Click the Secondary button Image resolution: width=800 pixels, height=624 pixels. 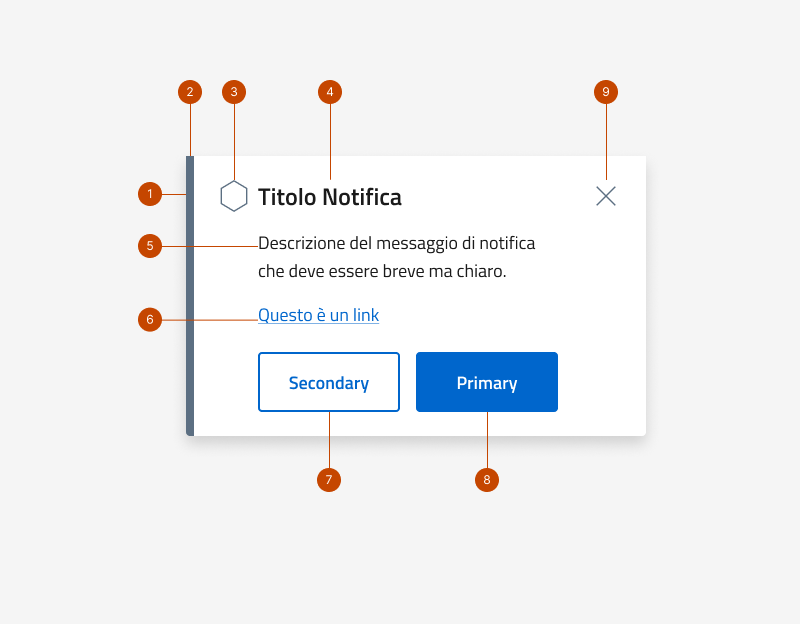(x=329, y=382)
